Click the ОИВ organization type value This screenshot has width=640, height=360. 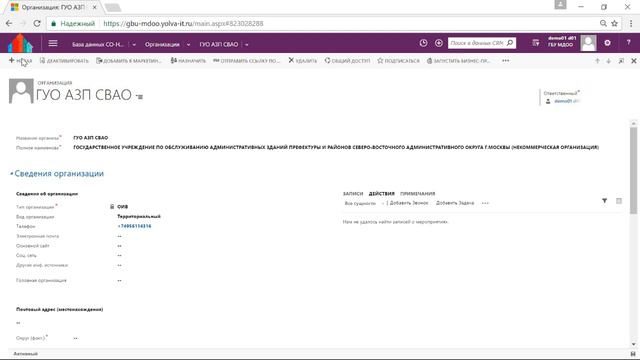pos(122,207)
